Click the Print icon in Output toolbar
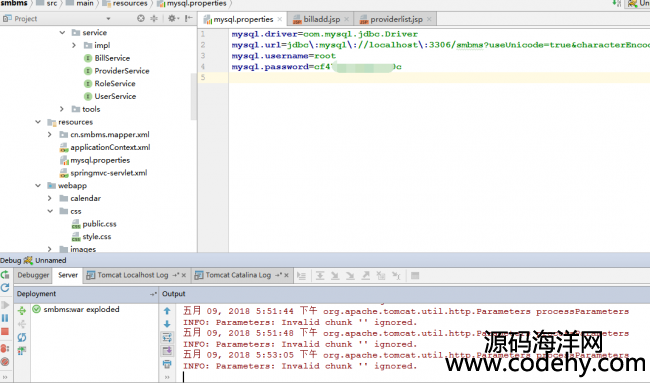Screen dimensions: 650x383 tap(167, 364)
